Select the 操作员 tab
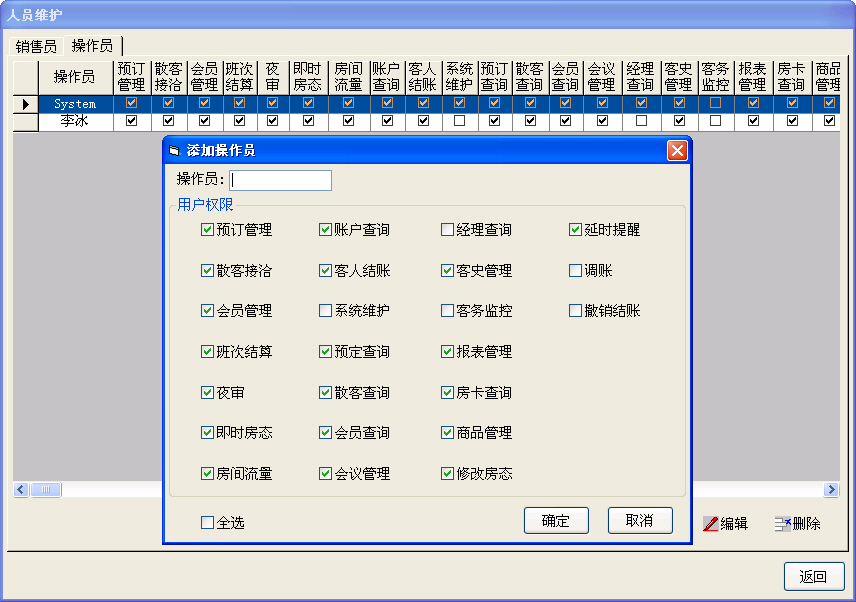The width and height of the screenshot is (856, 602). tap(92, 46)
